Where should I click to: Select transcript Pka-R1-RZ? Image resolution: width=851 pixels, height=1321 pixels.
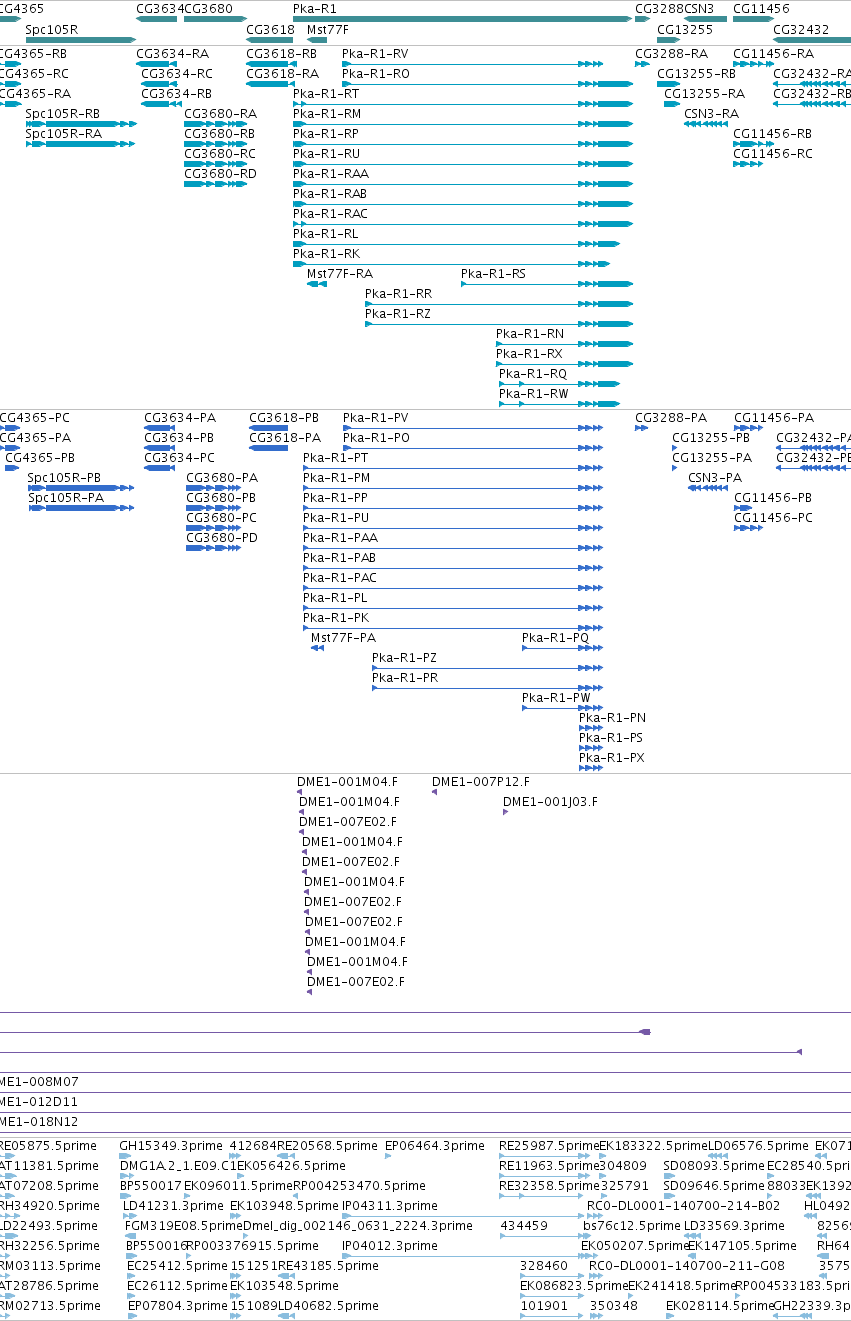[398, 313]
